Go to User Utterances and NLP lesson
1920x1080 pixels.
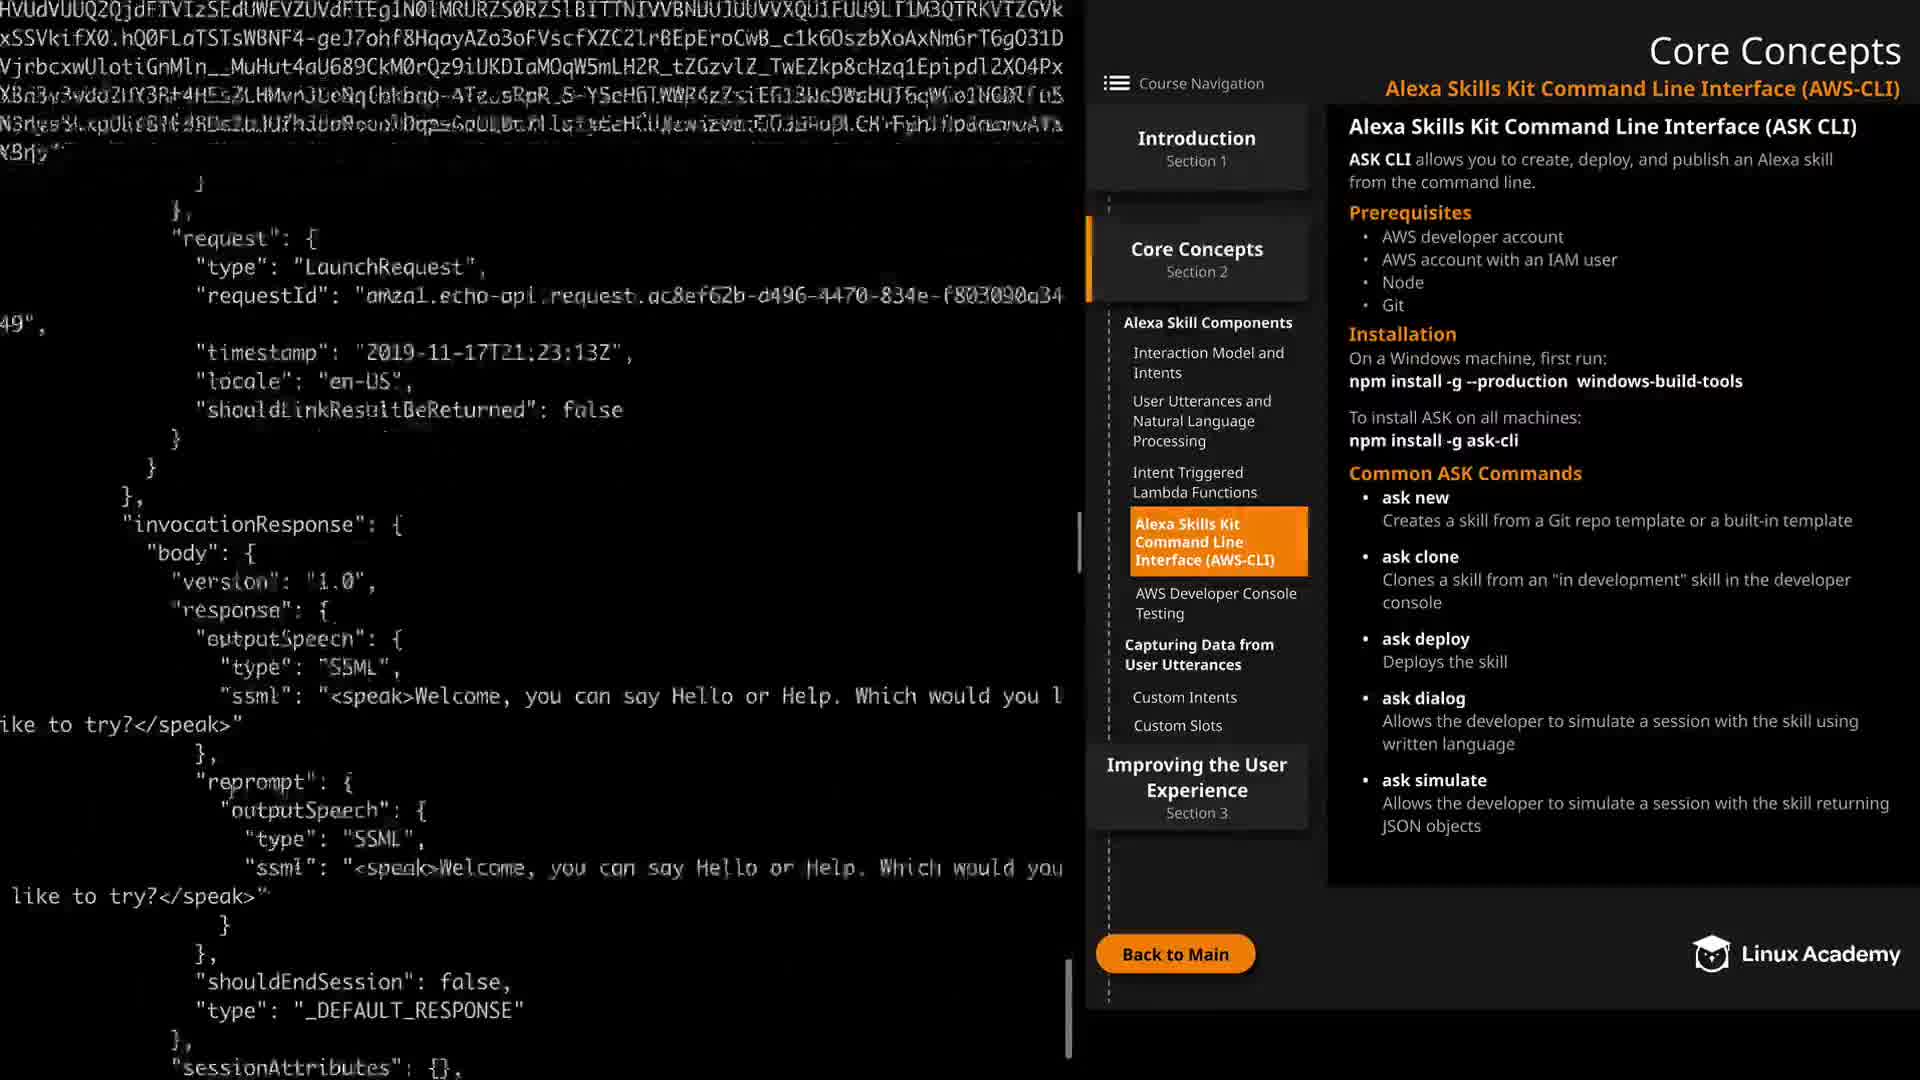click(x=1201, y=420)
